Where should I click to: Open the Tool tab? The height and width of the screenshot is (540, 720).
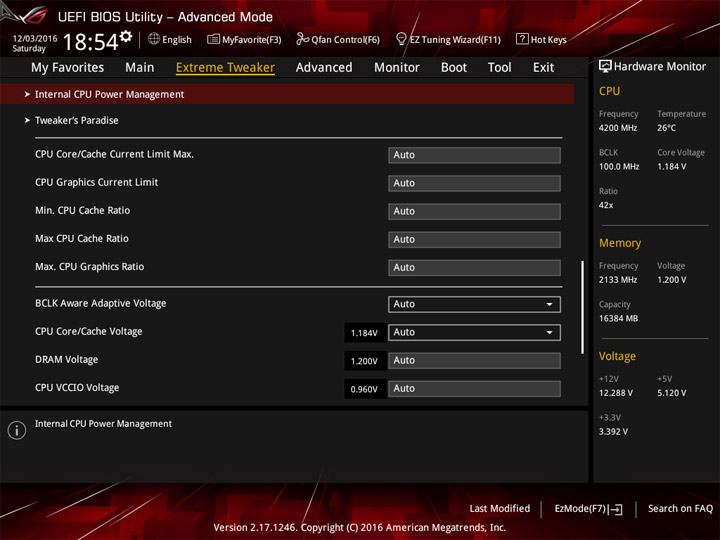pyautogui.click(x=500, y=68)
